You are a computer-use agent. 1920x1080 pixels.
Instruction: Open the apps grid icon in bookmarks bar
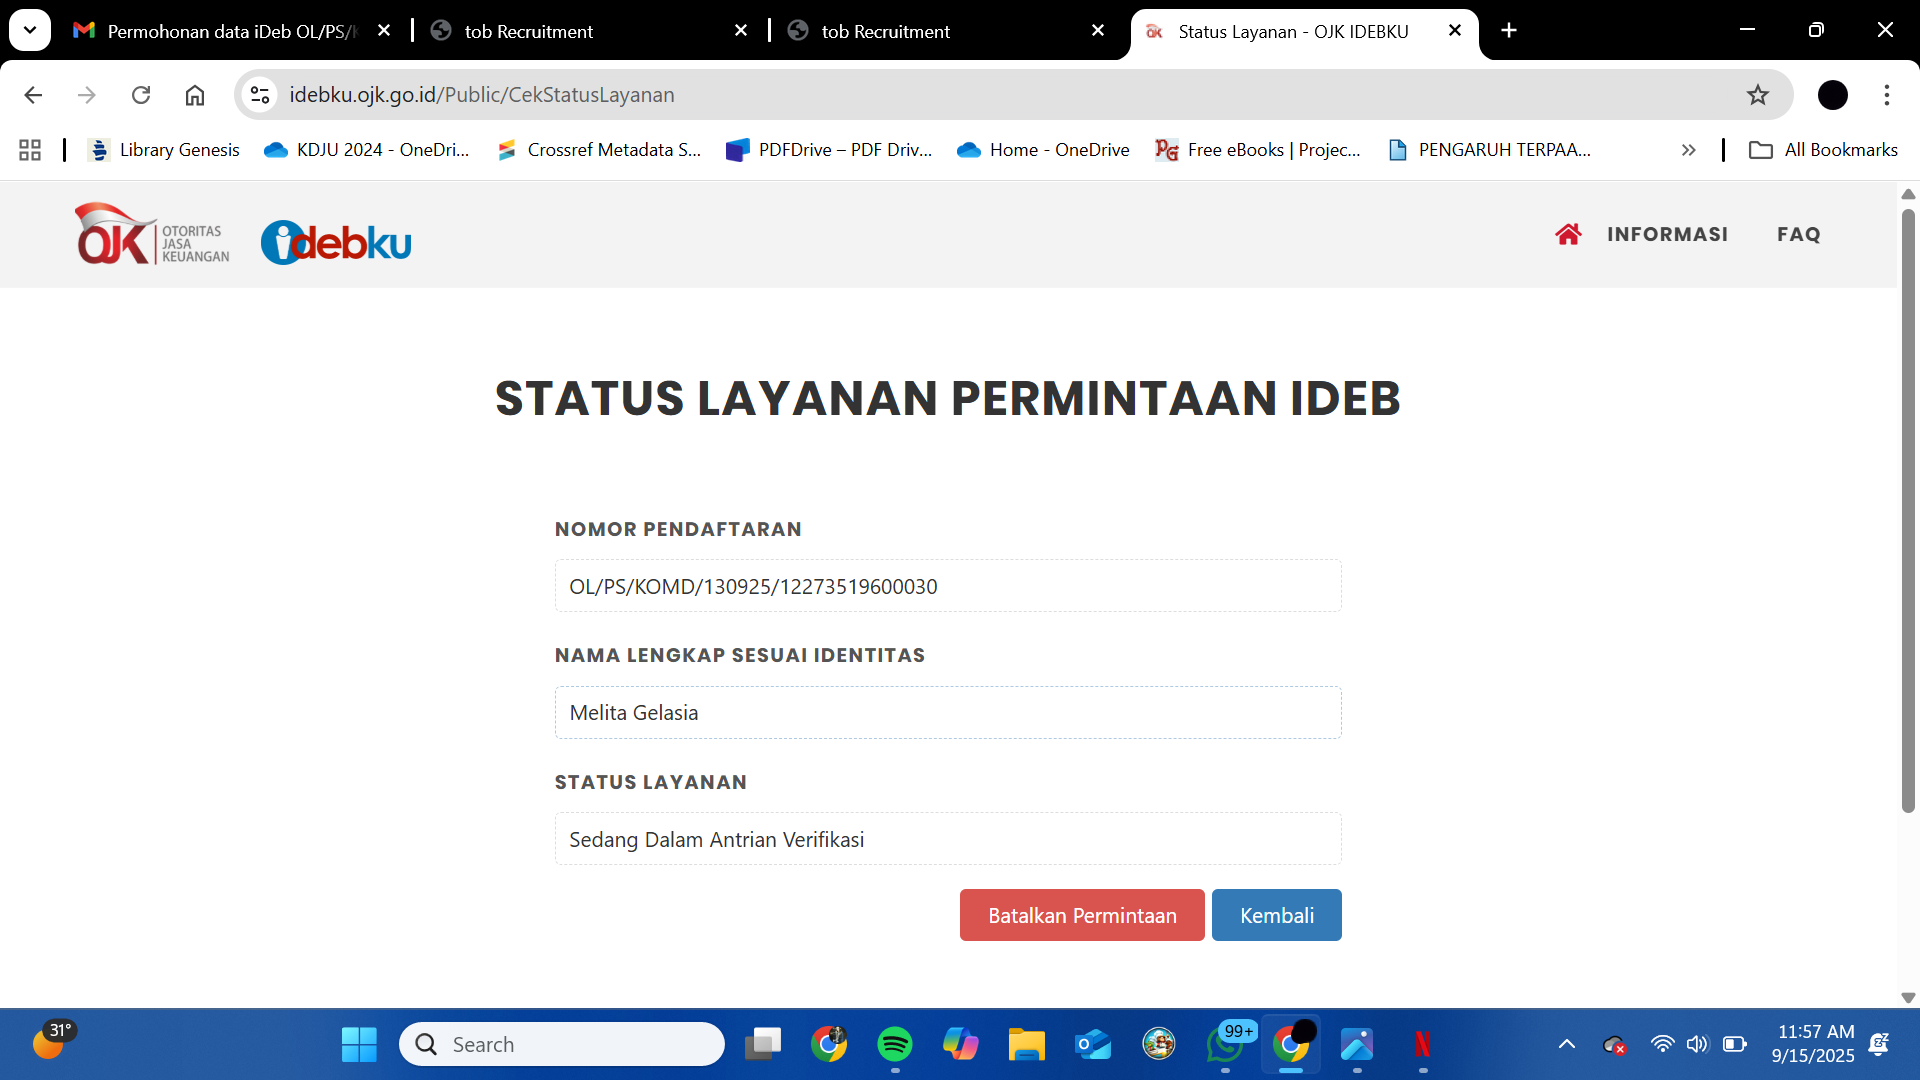click(x=30, y=150)
